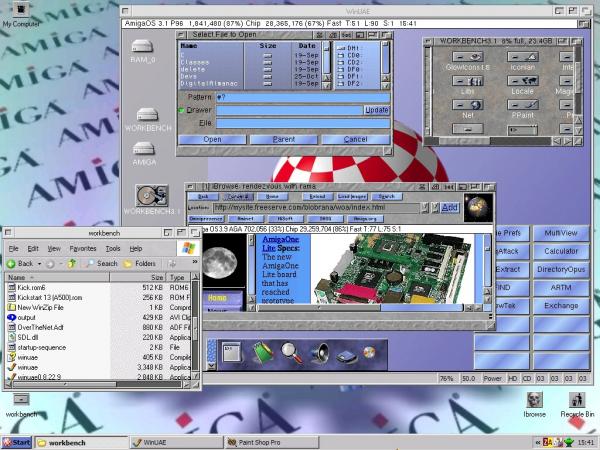Viewport: 600px width, 450px height.
Task: Click the Up folder icon in workbench explorer
Action: click(71, 264)
